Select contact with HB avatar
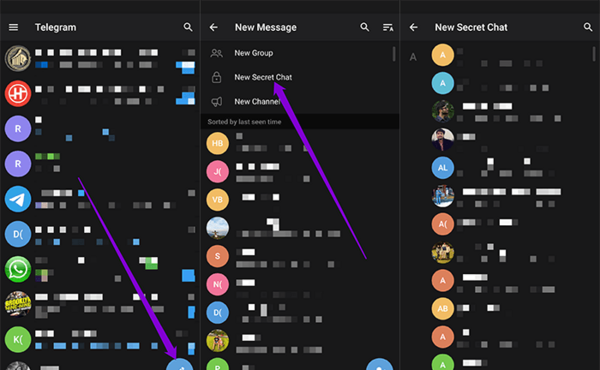Image resolution: width=600 pixels, height=370 pixels. coord(300,143)
